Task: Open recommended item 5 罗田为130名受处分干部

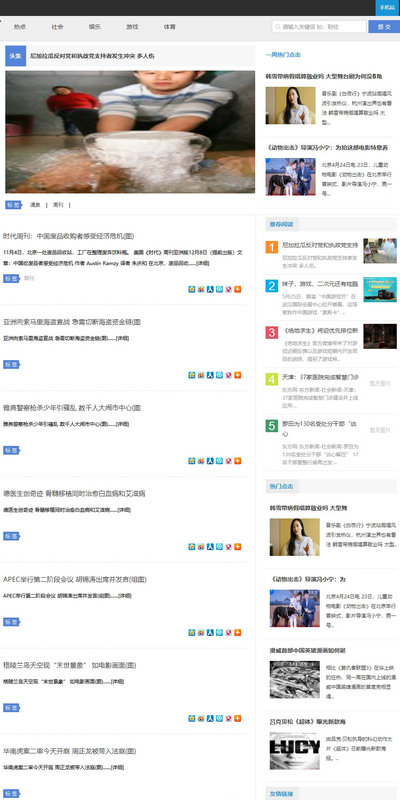Action: click(x=320, y=429)
